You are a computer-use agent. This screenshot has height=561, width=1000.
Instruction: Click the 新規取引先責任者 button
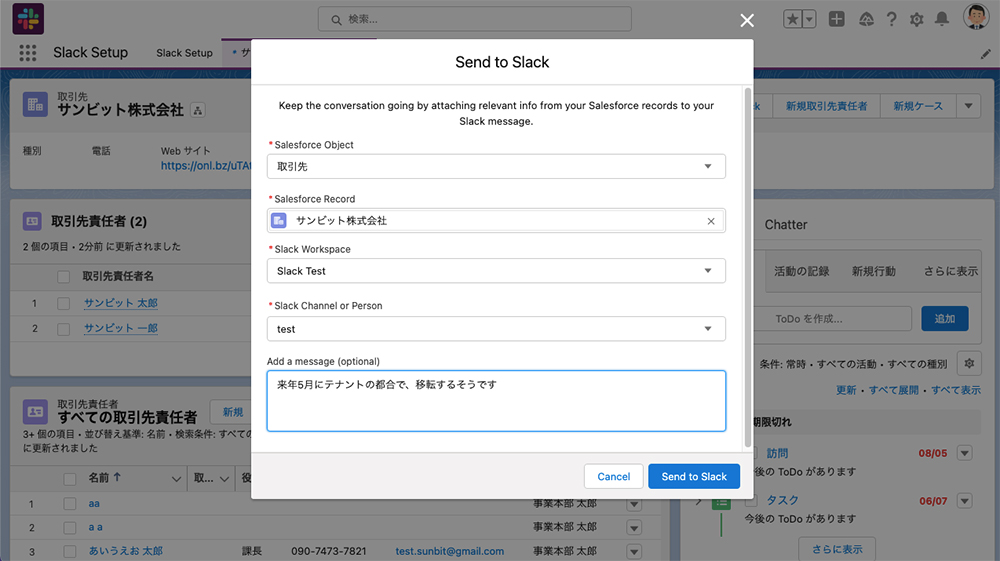826,106
